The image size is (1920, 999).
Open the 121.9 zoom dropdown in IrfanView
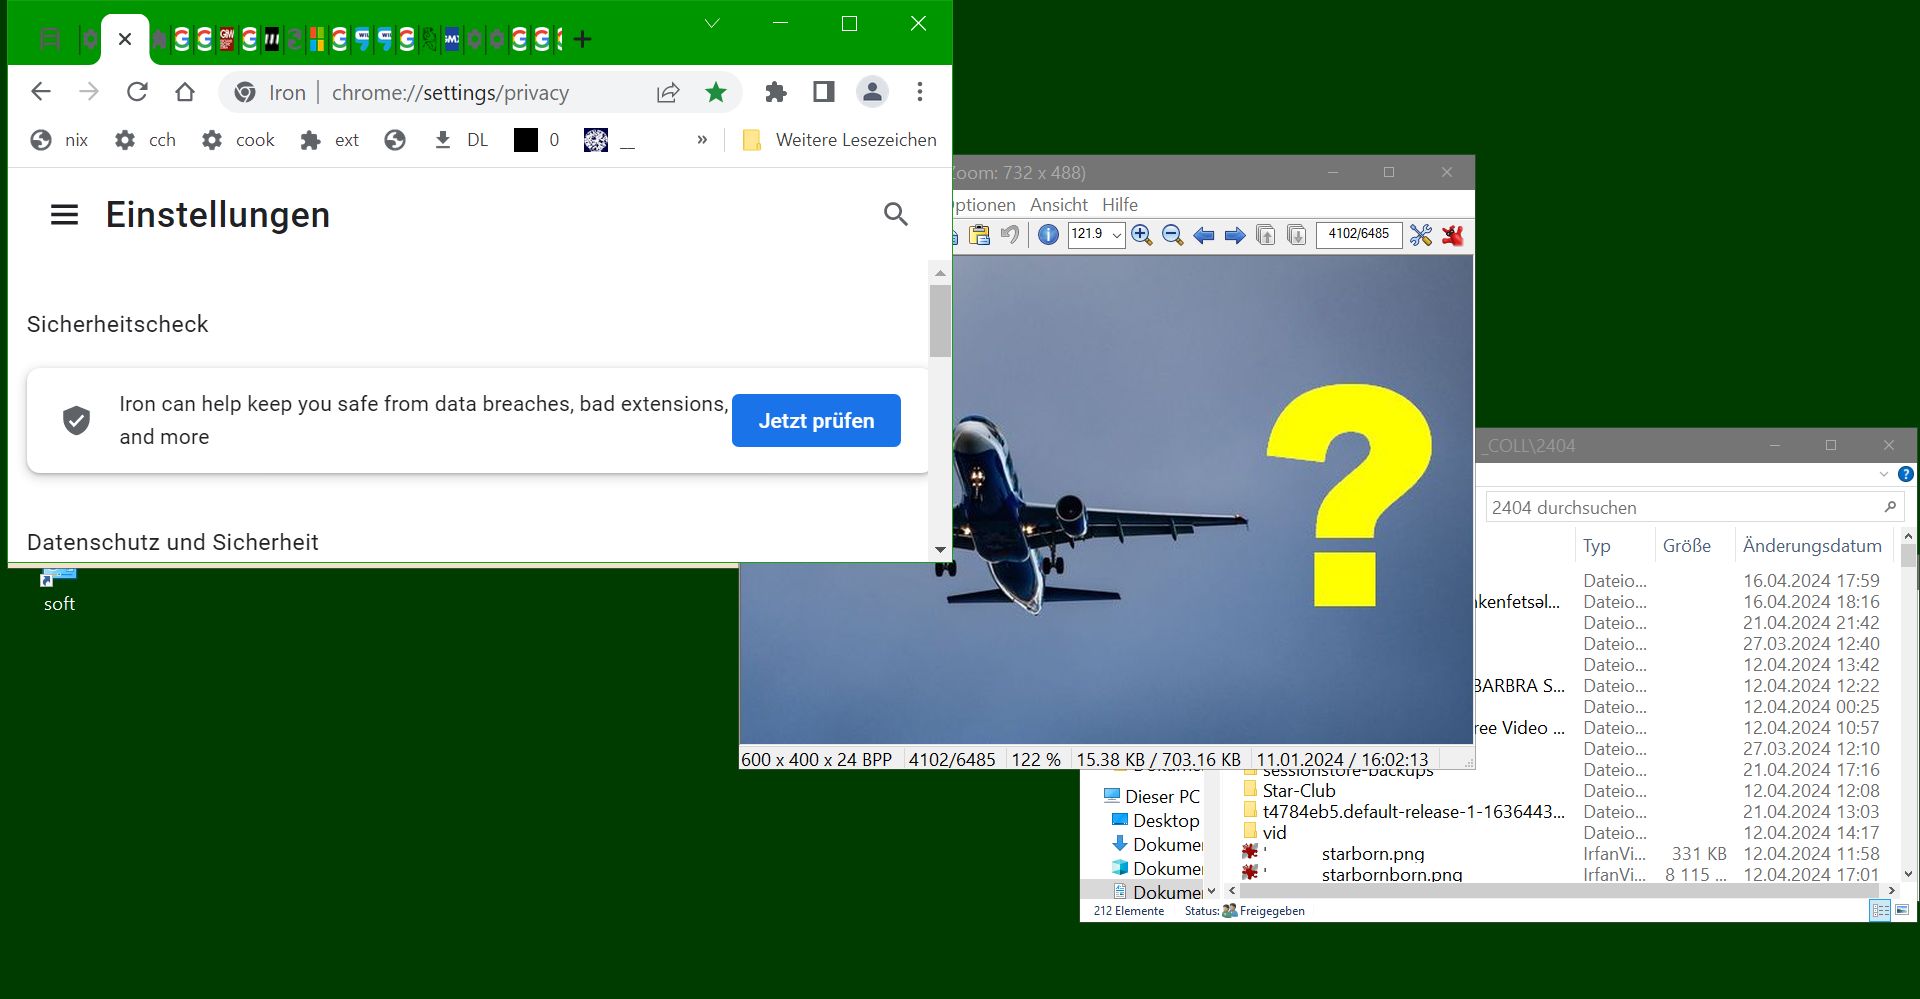point(1117,236)
